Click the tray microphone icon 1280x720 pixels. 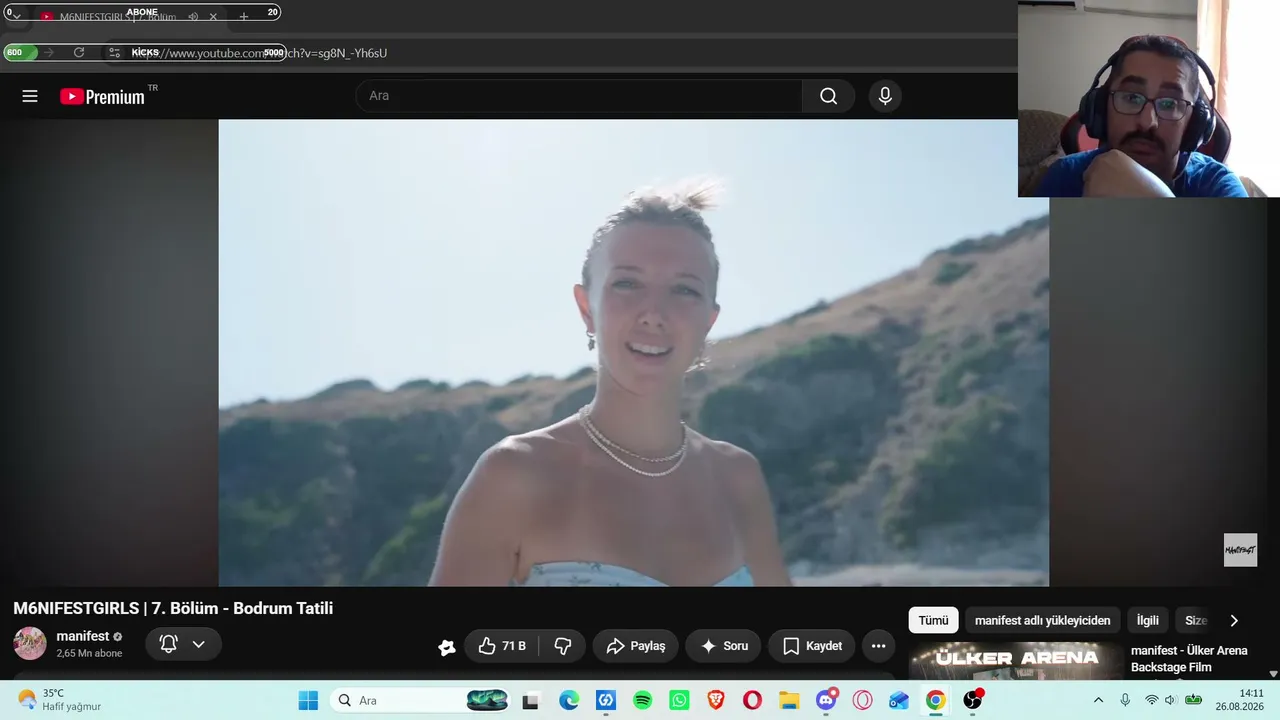[1125, 700]
